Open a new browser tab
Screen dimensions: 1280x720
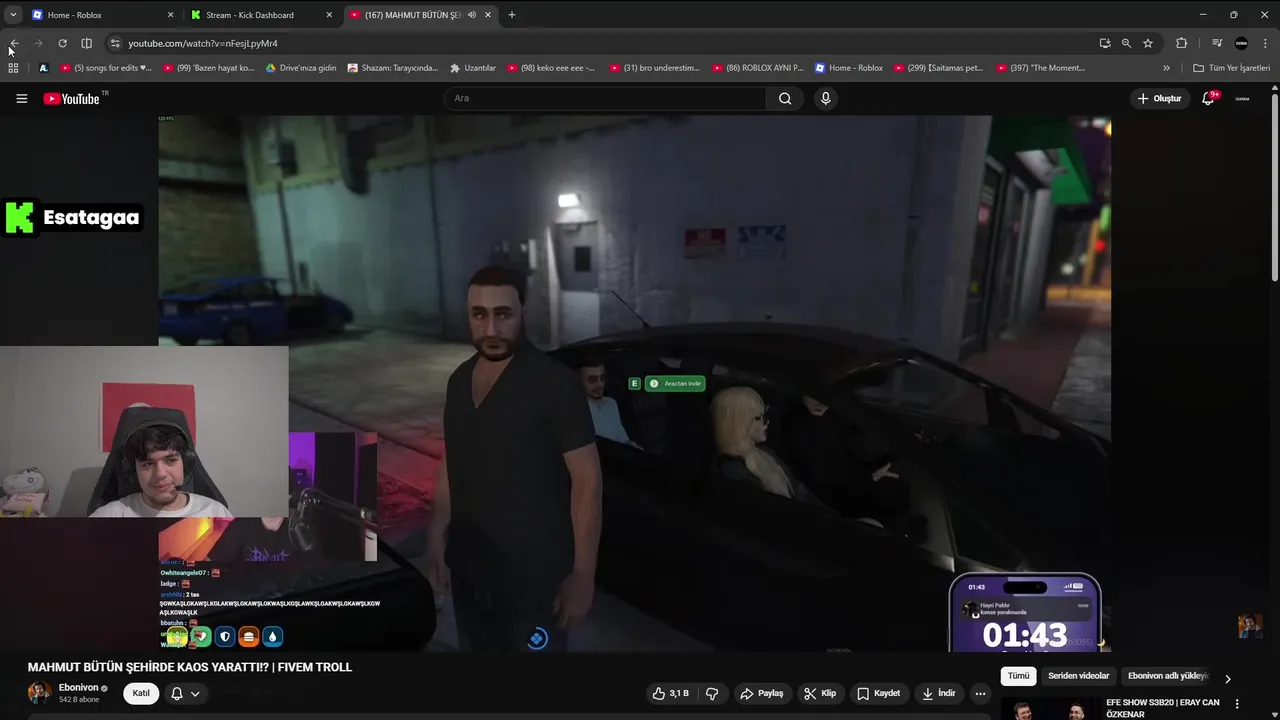[511, 15]
